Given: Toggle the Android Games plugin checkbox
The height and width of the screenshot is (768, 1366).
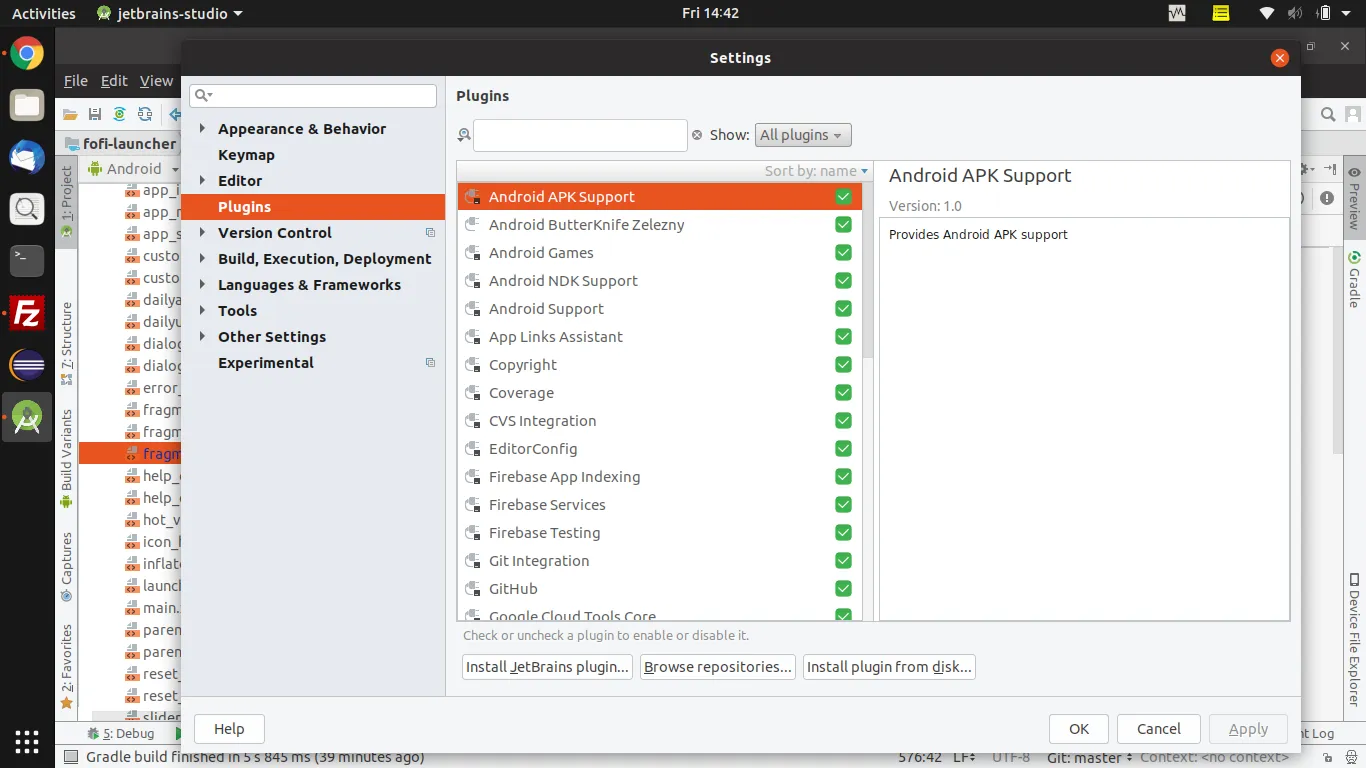Looking at the screenshot, I should pyautogui.click(x=843, y=253).
